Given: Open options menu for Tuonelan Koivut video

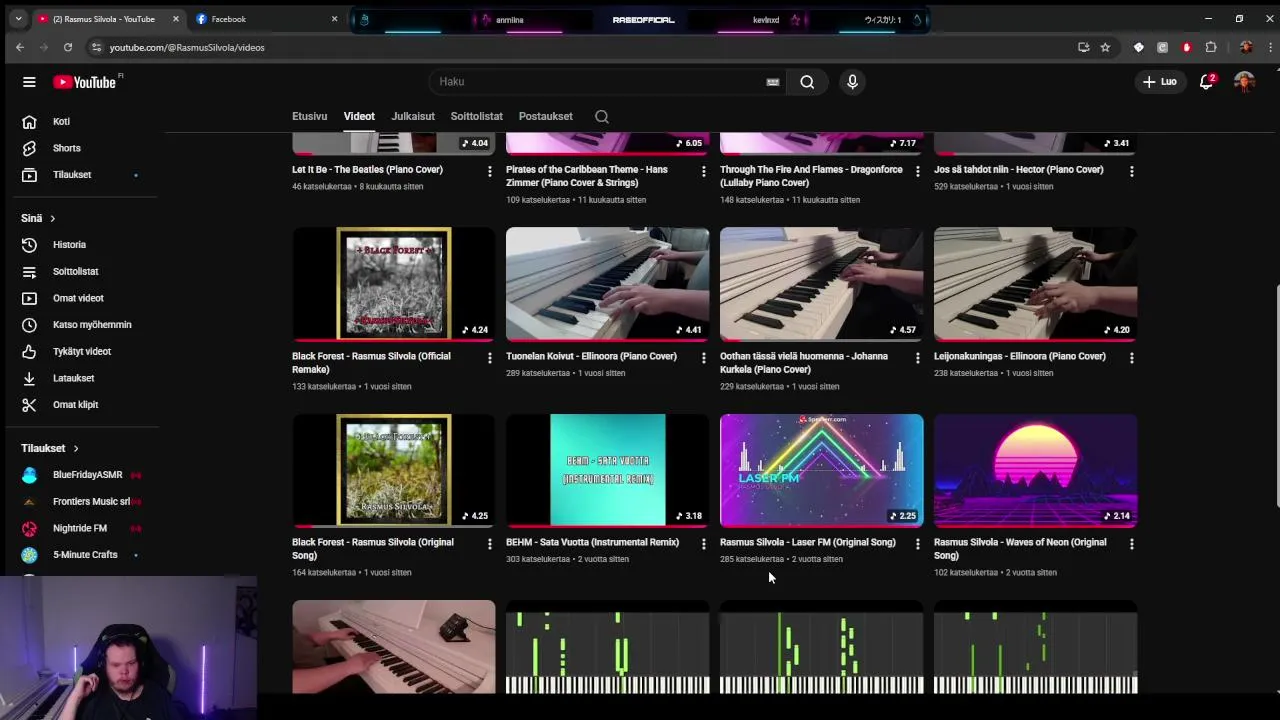Looking at the screenshot, I should pos(703,357).
